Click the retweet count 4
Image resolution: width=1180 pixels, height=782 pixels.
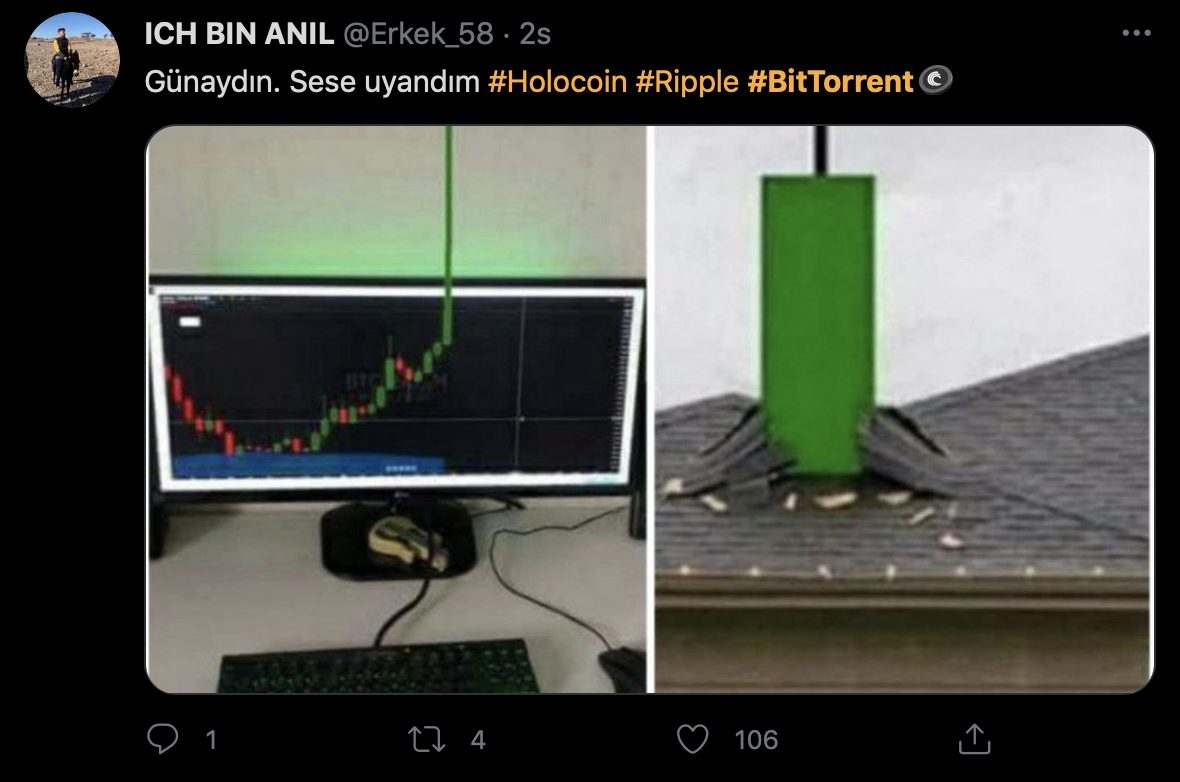point(478,740)
